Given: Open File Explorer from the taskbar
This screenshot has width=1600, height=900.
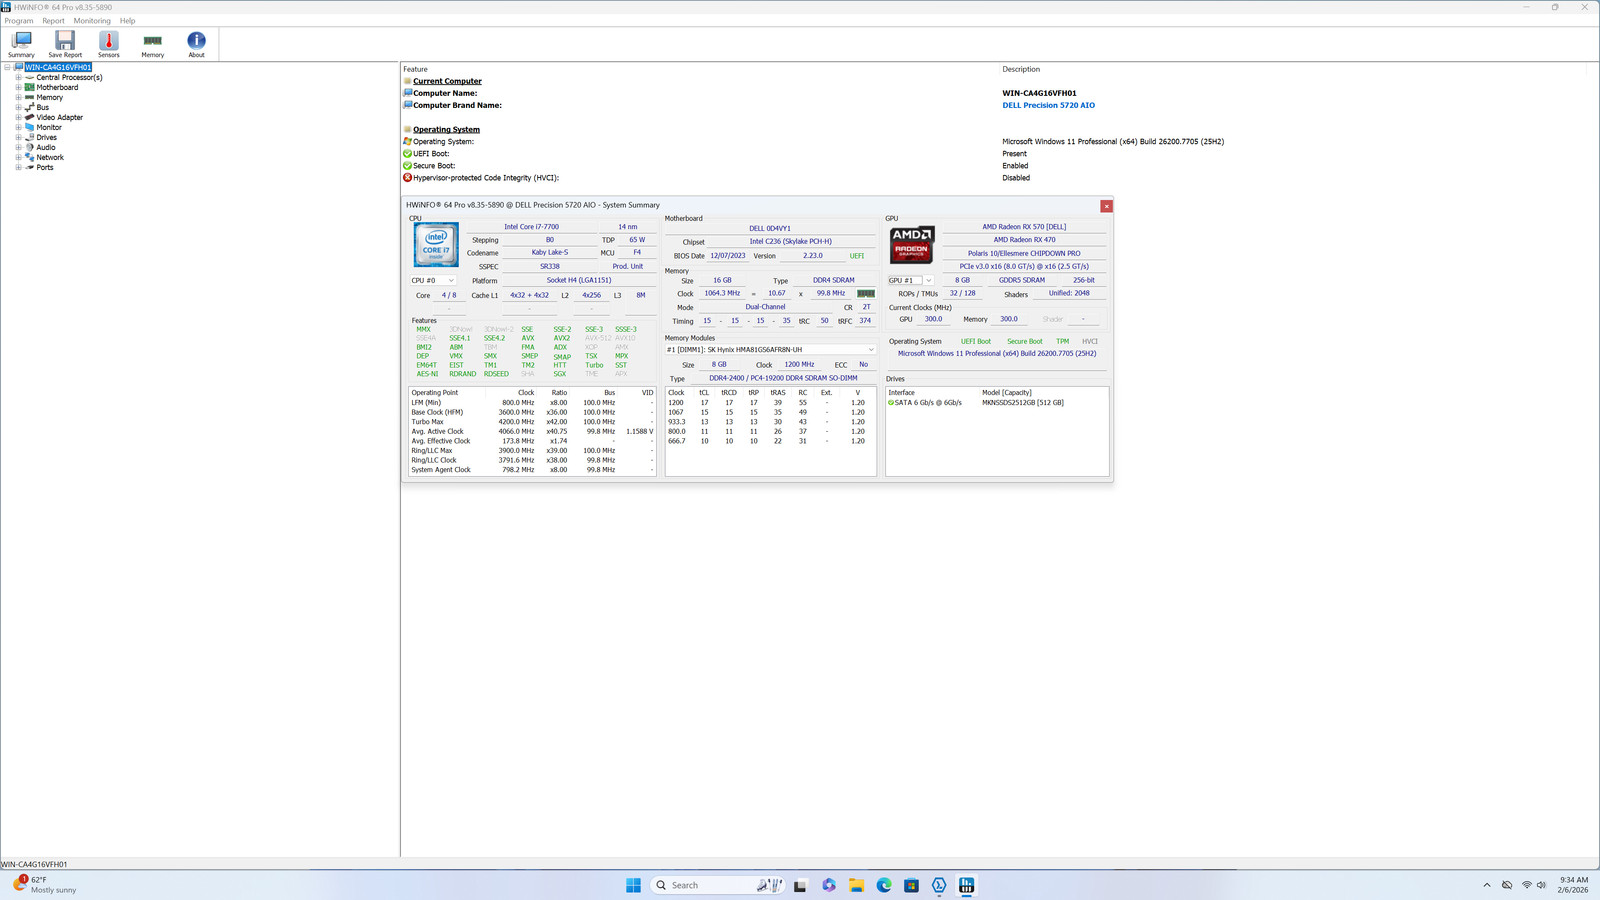Looking at the screenshot, I should [x=856, y=885].
